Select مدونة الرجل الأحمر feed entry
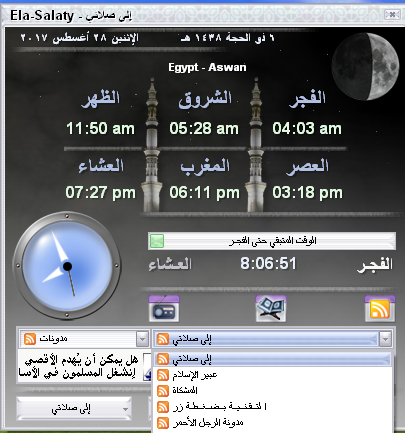The width and height of the screenshot is (405, 433). point(272,423)
